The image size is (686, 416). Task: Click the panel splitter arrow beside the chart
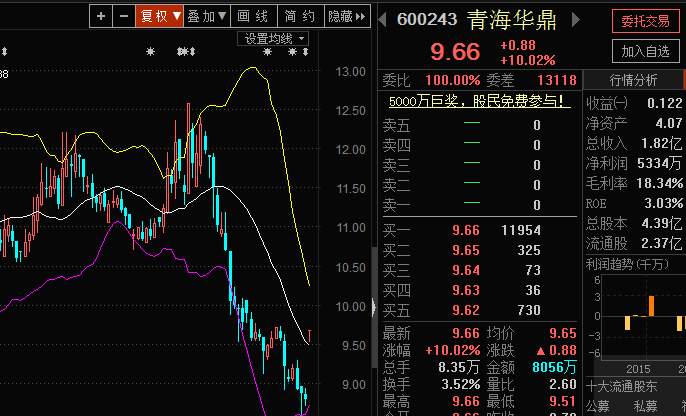click(374, 307)
